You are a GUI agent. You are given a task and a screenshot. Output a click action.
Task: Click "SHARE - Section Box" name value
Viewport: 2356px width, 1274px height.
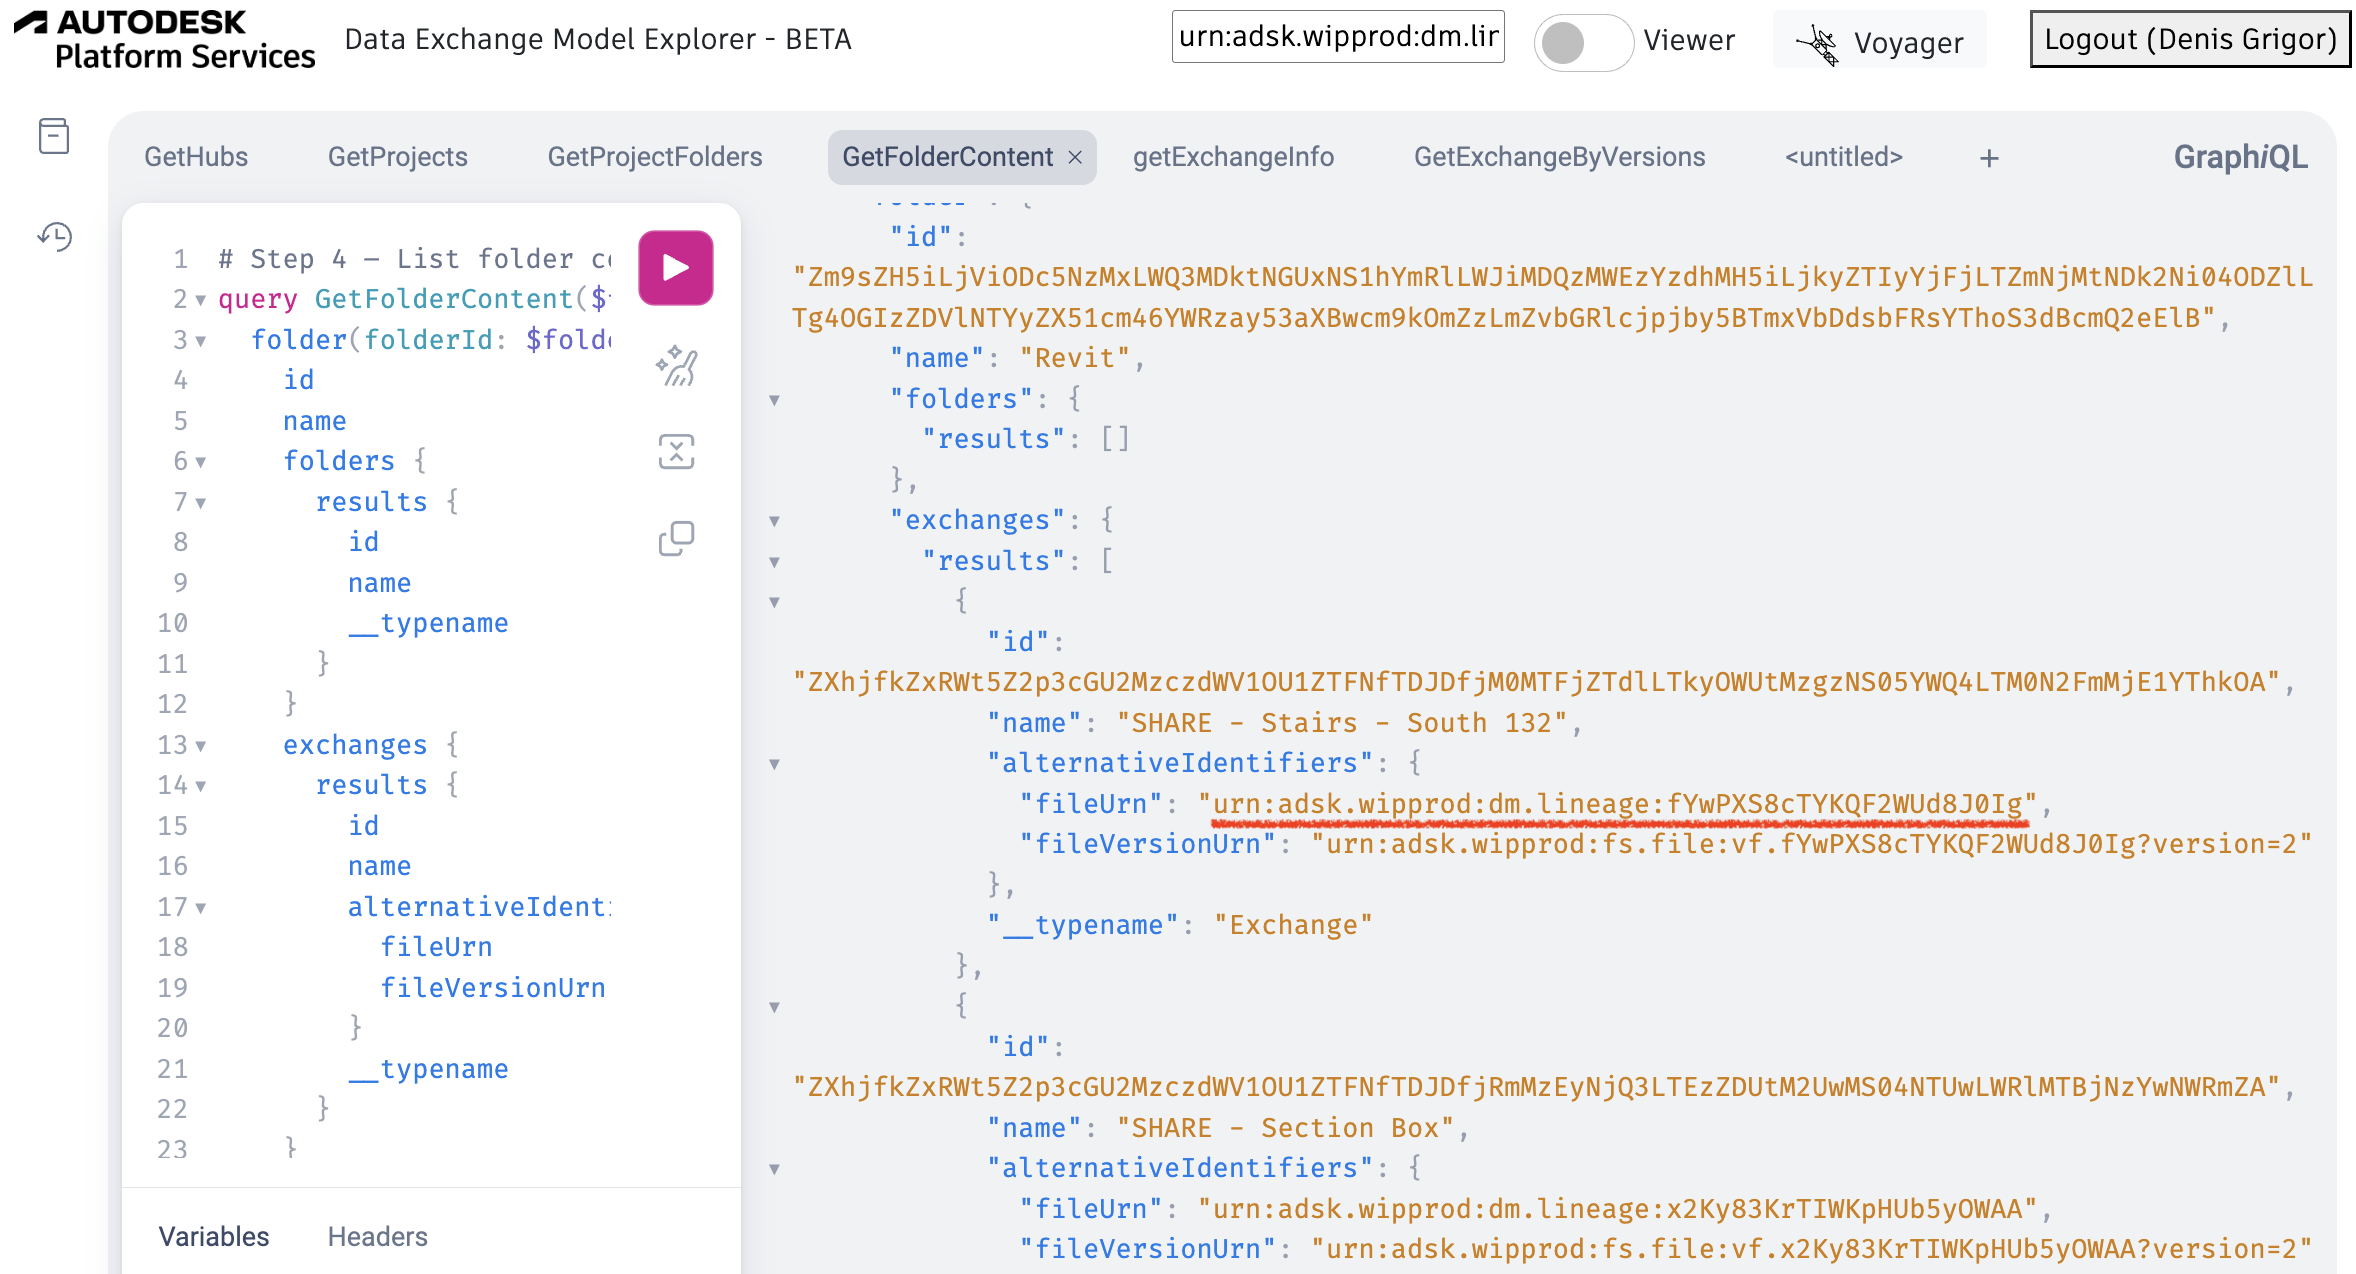pos(1285,1128)
